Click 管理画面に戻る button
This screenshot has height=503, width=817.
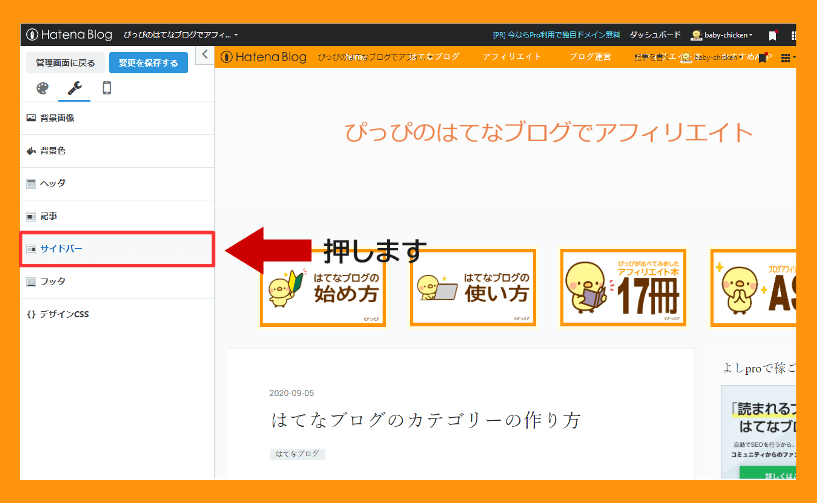tap(65, 63)
